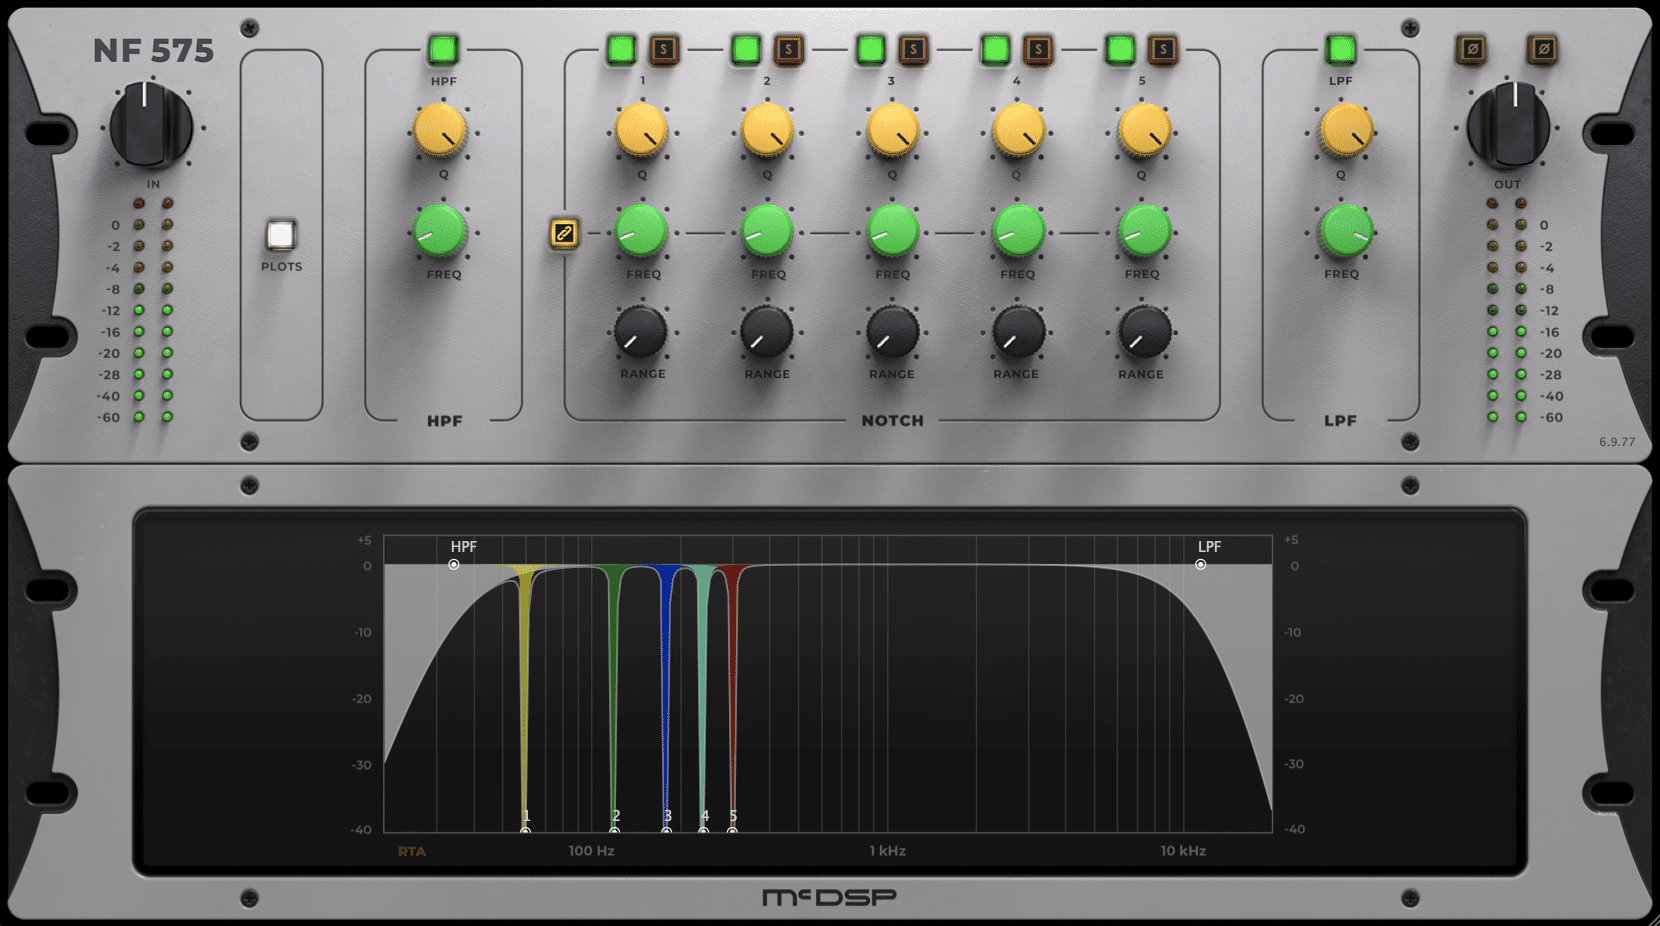Toggle the PLOTS display button
The width and height of the screenshot is (1660, 926).
pos(281,235)
